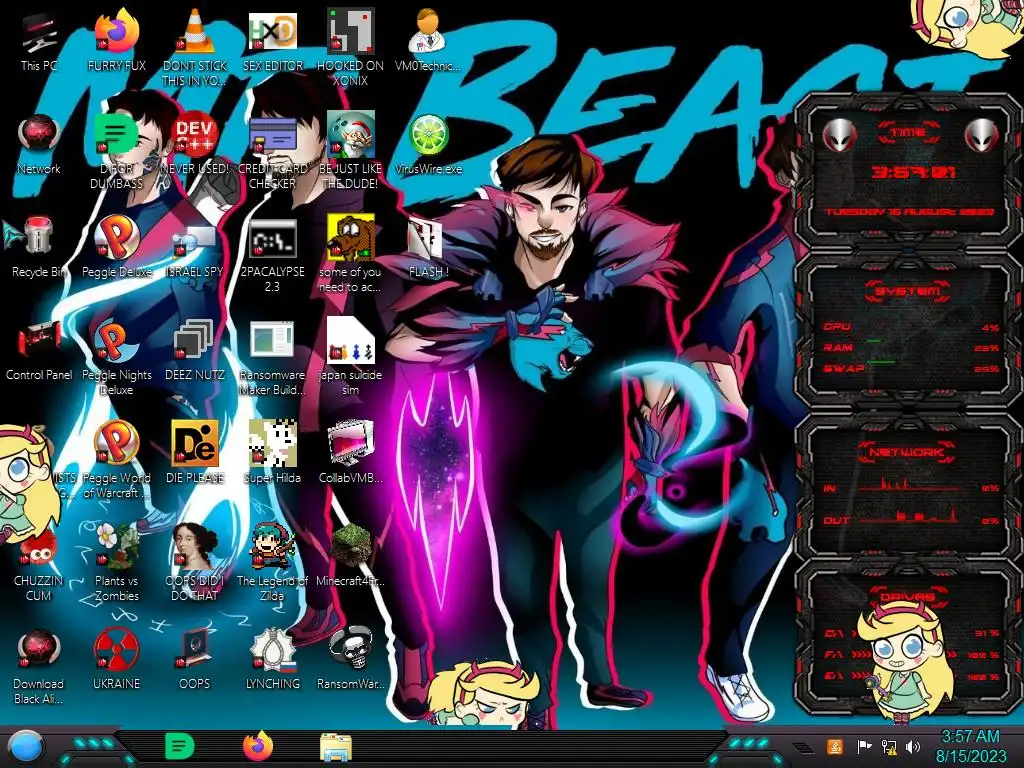Open the taskbar clock showing 3:57 AM

point(970,746)
